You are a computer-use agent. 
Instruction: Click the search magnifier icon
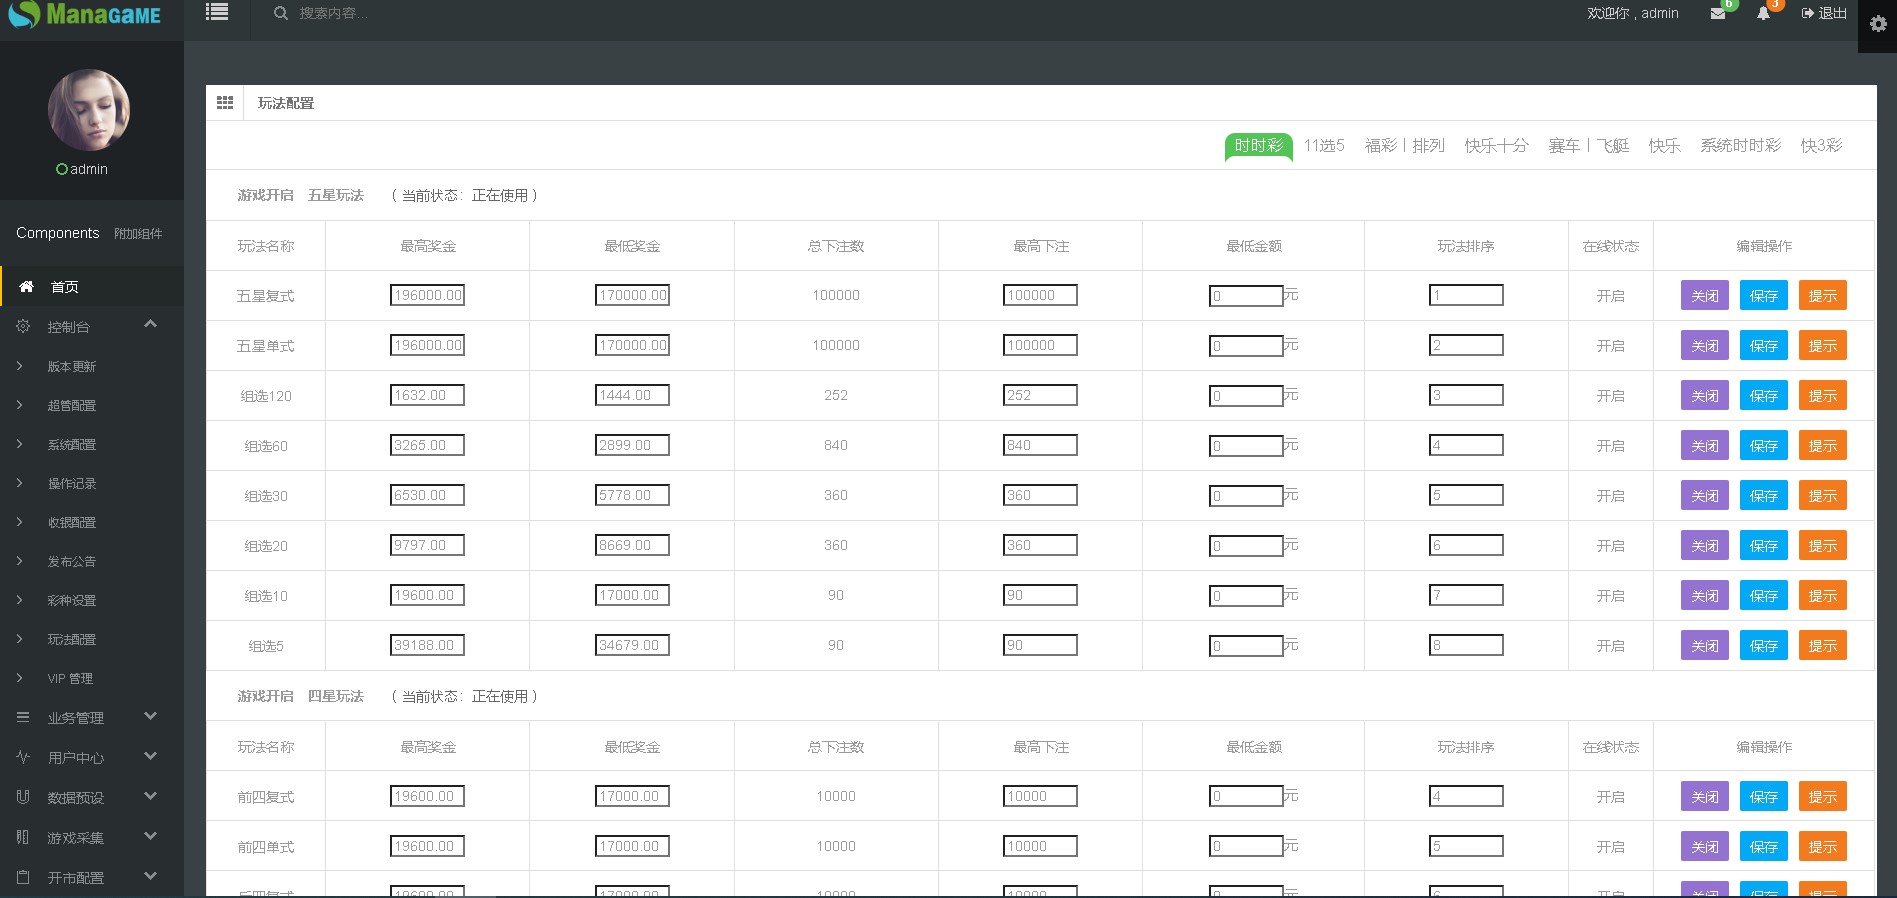281,13
